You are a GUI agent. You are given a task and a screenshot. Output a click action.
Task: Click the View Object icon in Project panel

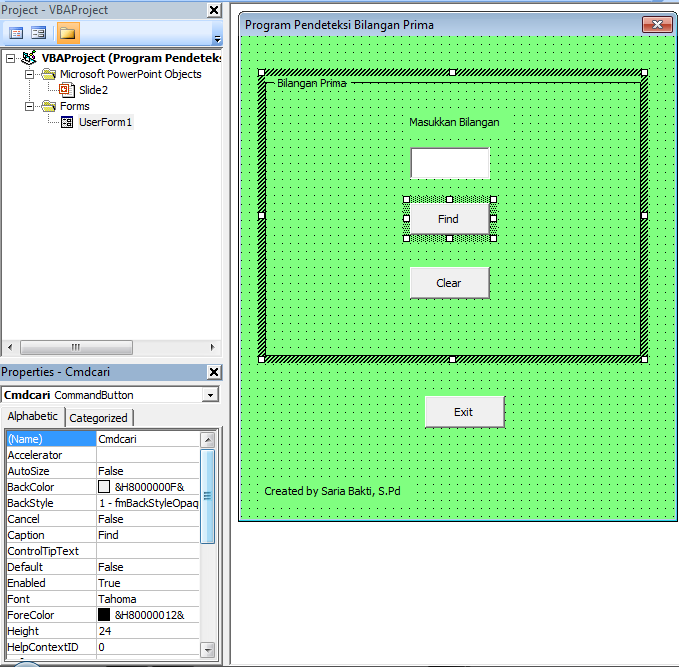39,33
